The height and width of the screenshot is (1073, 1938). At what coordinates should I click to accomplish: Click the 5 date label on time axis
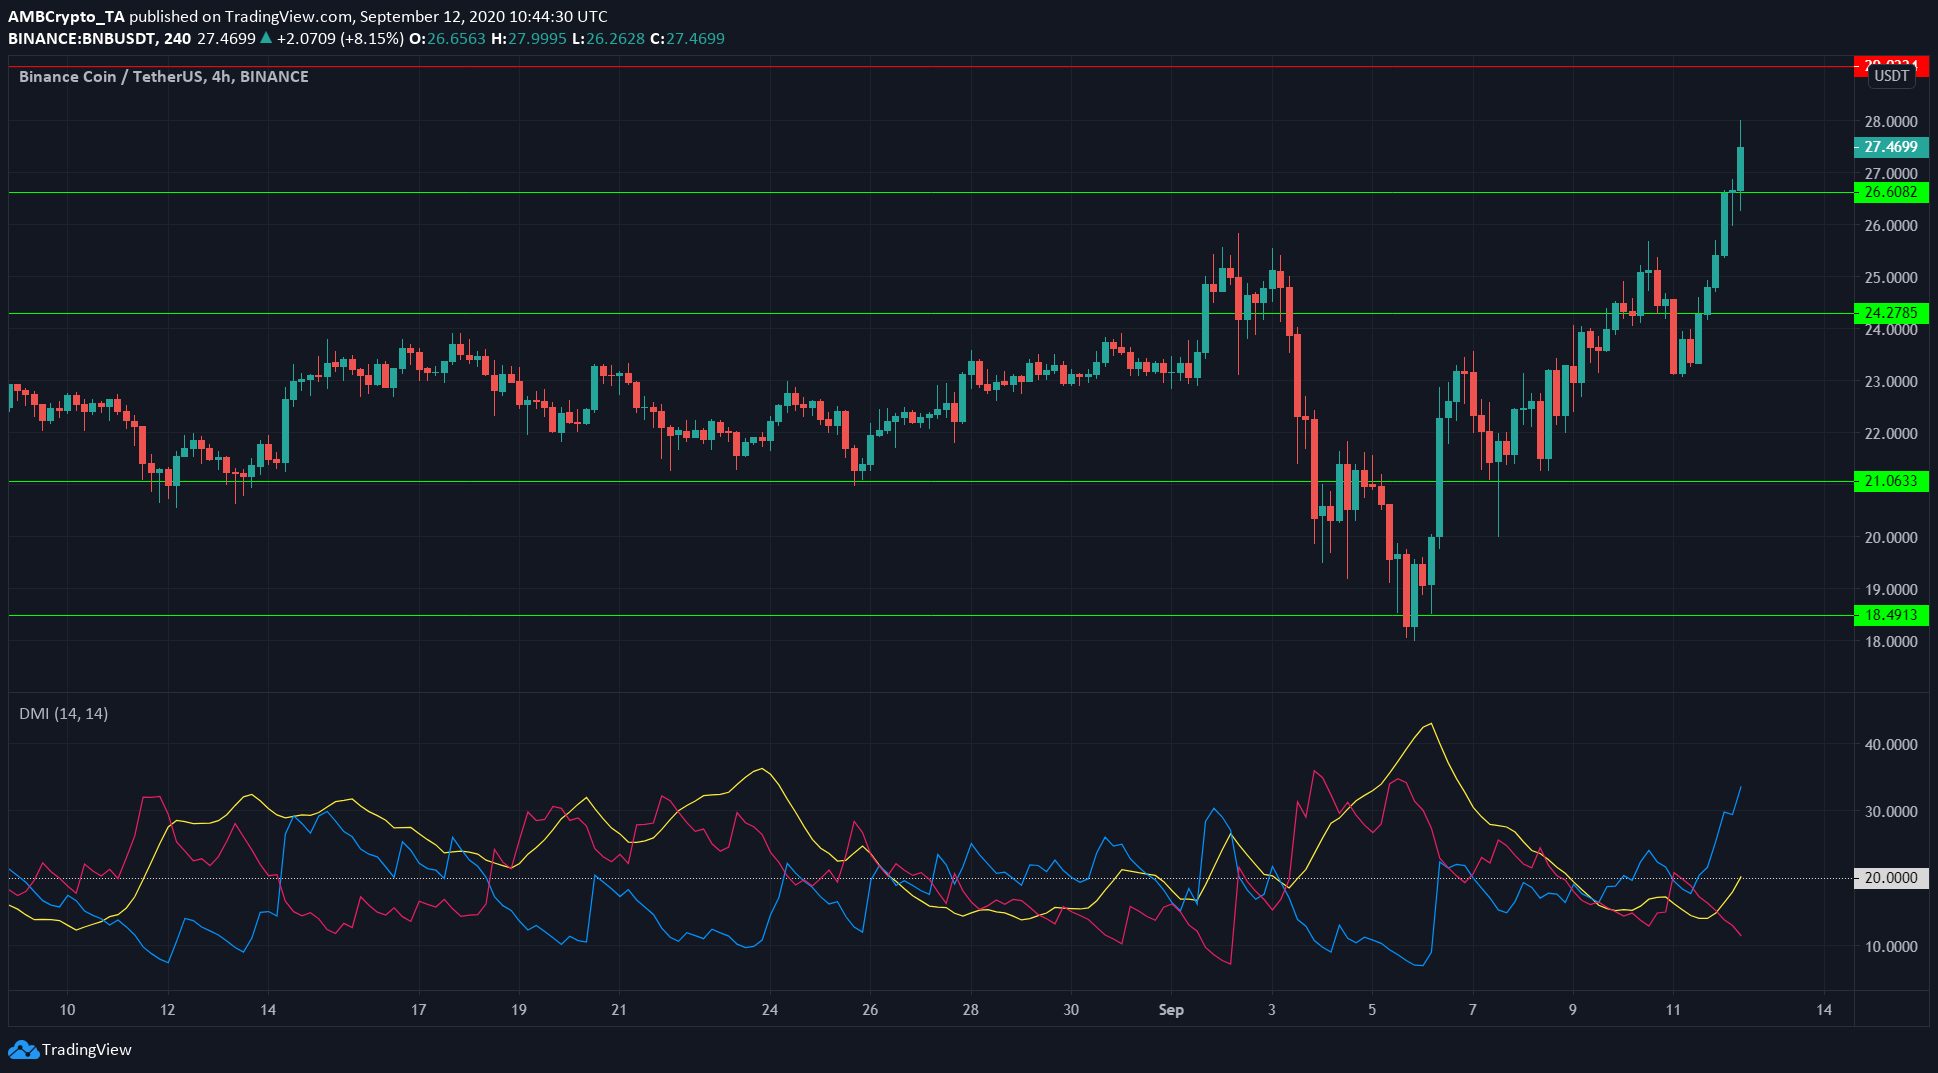[x=1372, y=1010]
